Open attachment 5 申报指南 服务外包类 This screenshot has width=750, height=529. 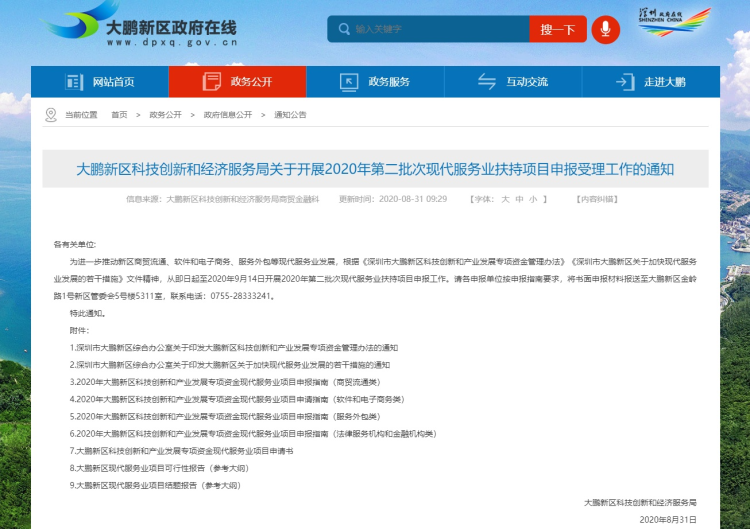(x=225, y=417)
